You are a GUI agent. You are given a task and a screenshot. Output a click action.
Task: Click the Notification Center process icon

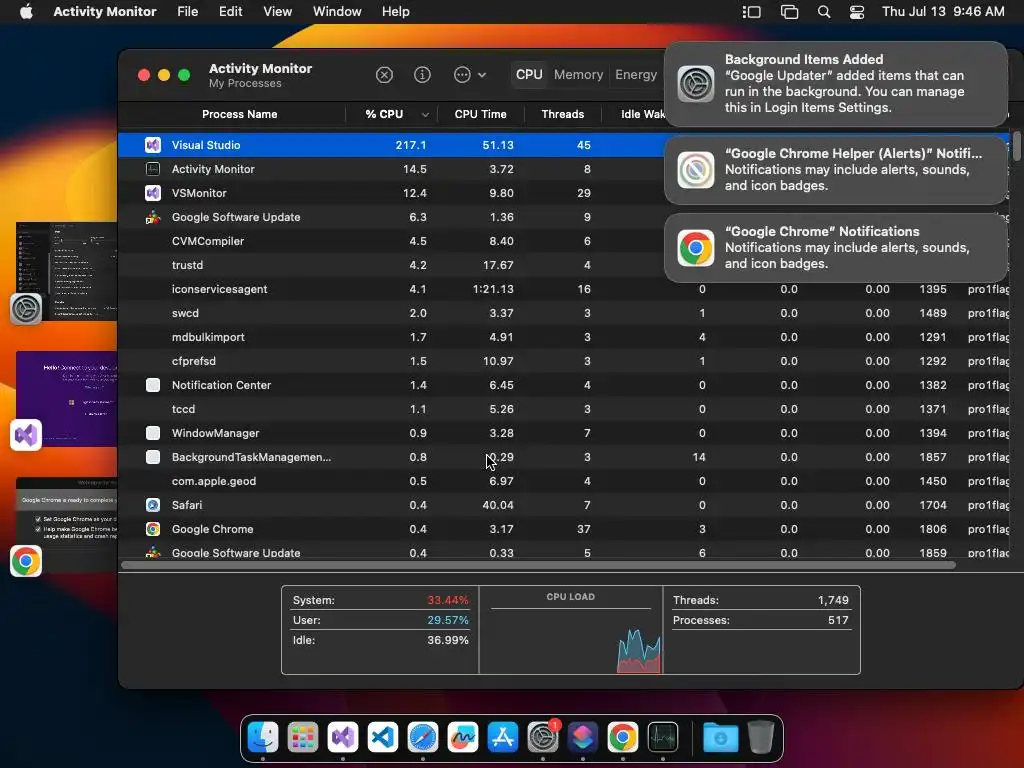click(153, 385)
